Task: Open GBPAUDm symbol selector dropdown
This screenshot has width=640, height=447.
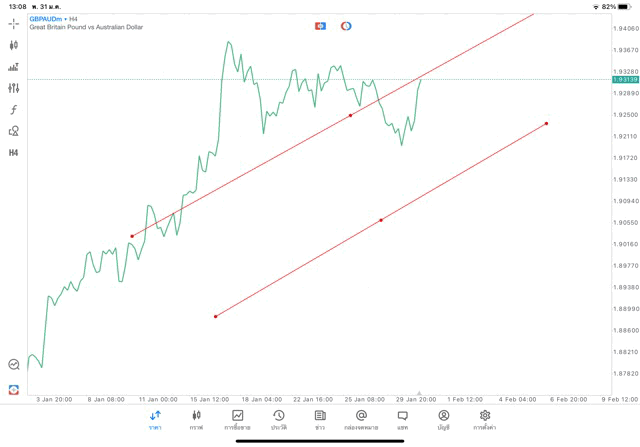Action: click(x=48, y=18)
